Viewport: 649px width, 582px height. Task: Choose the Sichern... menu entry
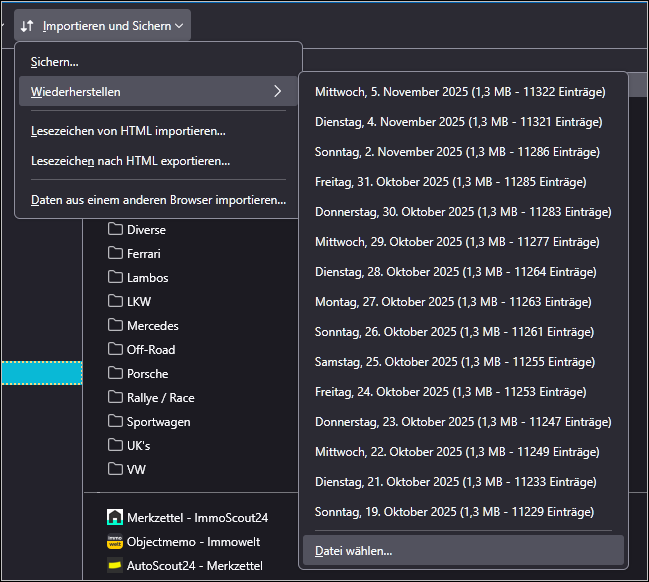tap(55, 62)
